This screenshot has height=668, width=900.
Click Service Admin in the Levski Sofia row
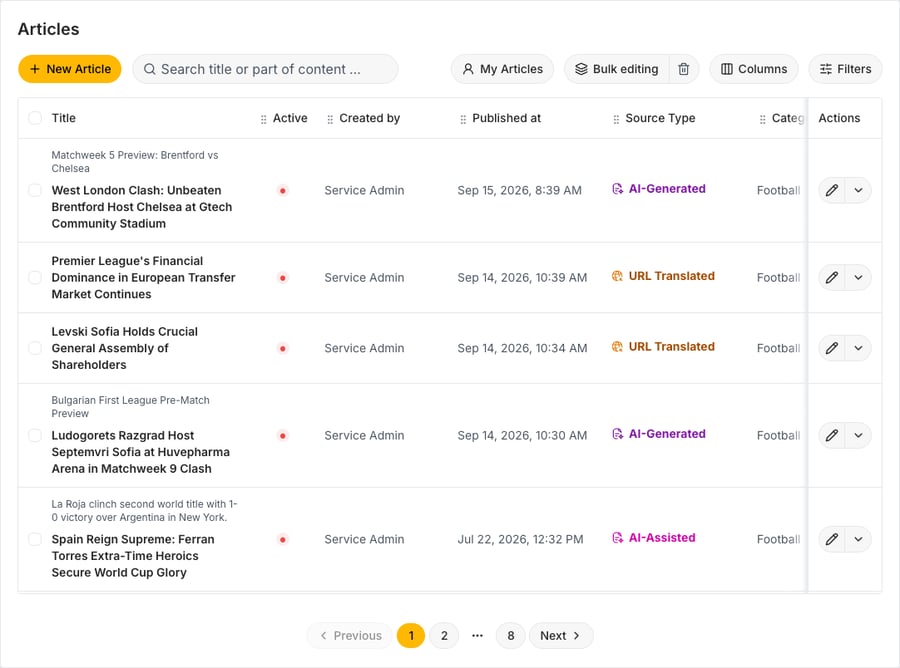click(x=364, y=348)
